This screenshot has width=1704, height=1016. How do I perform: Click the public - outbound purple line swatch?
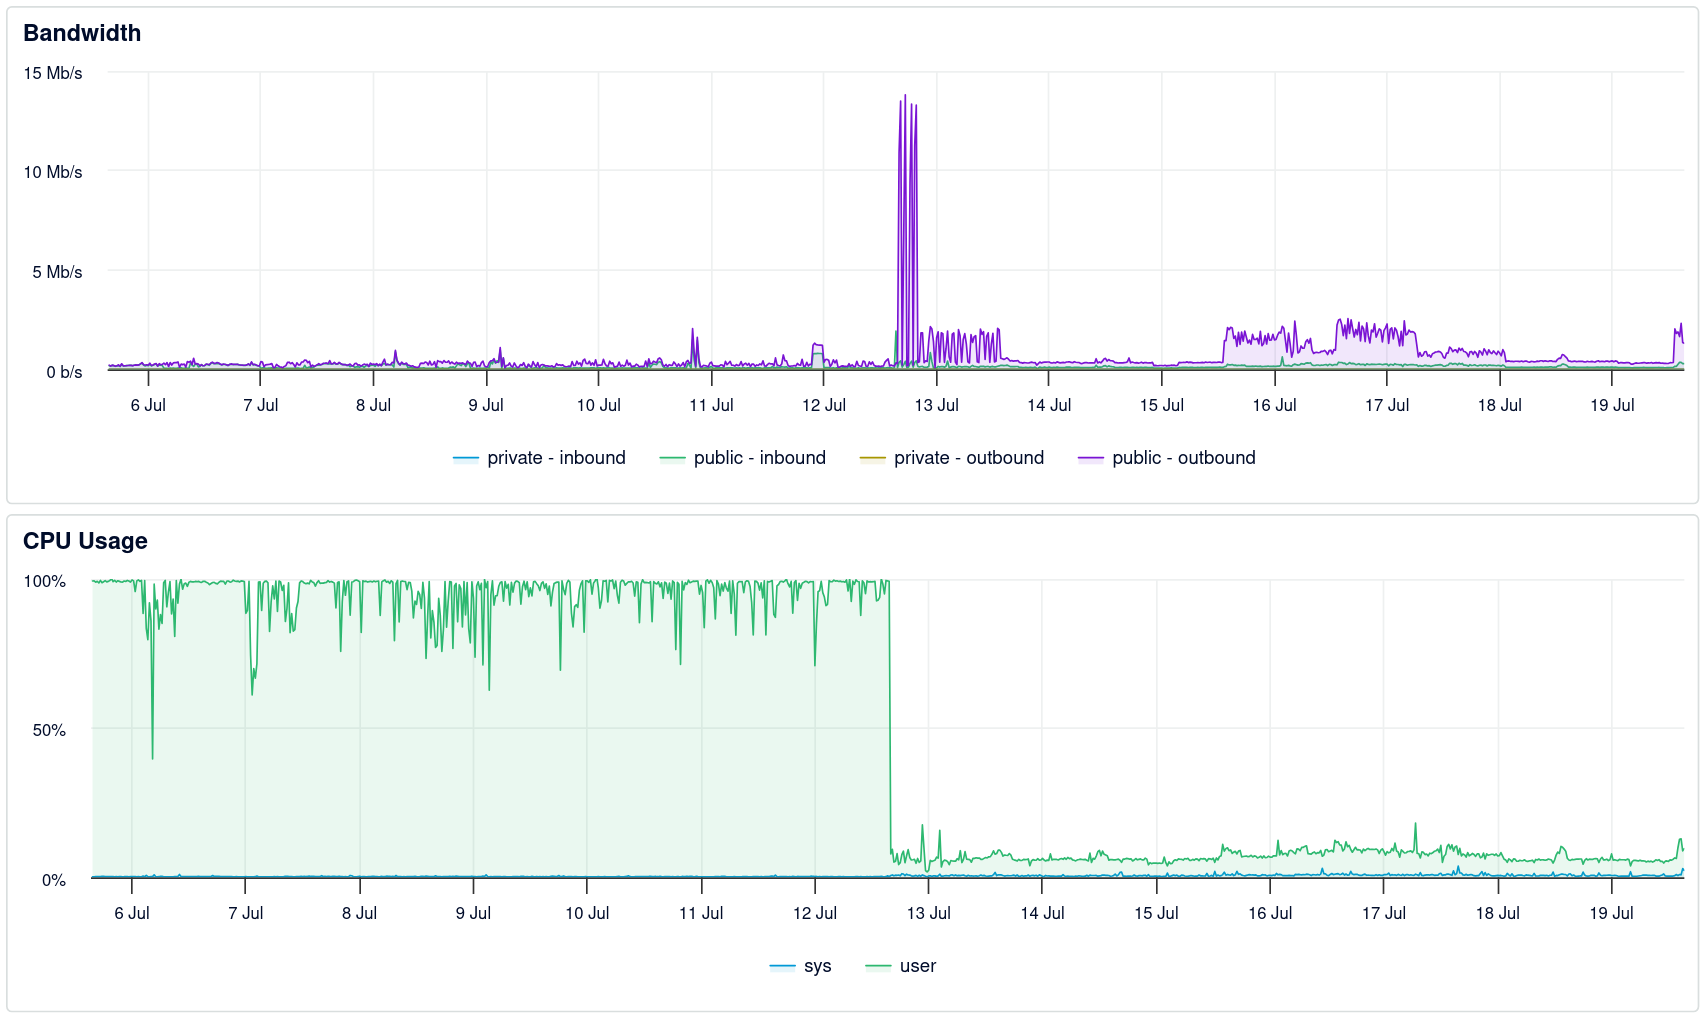pyautogui.click(x=1091, y=459)
